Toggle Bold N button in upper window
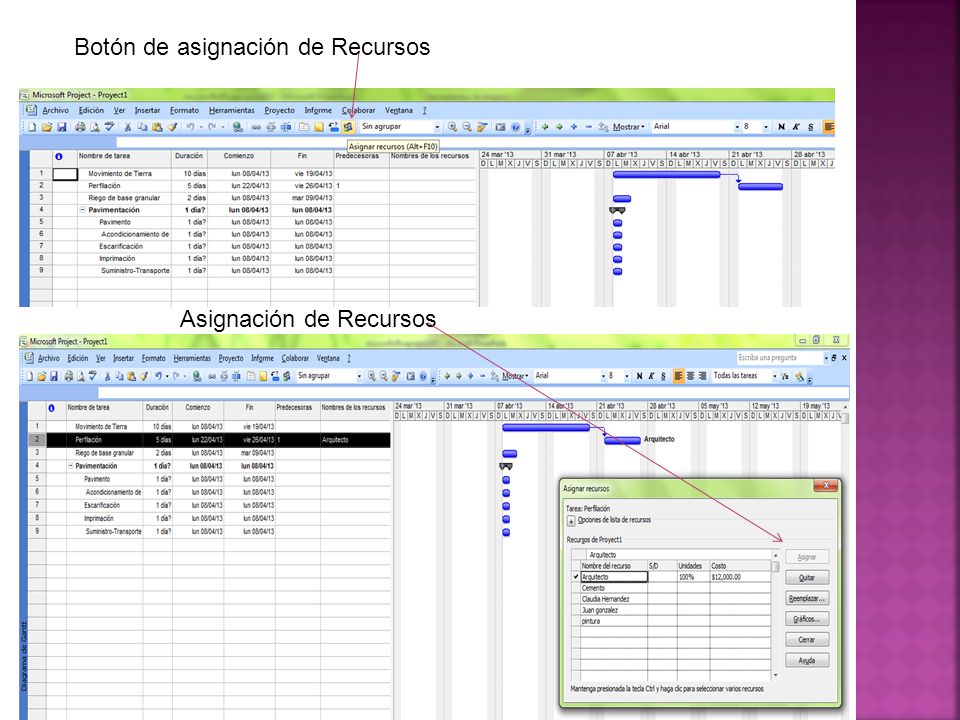 pos(781,127)
